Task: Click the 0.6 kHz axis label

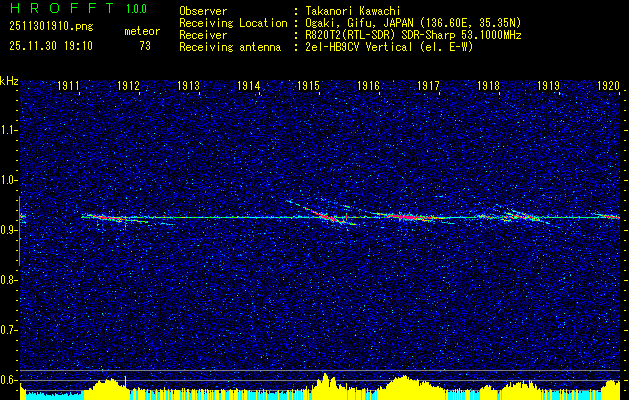Action: tap(8, 380)
